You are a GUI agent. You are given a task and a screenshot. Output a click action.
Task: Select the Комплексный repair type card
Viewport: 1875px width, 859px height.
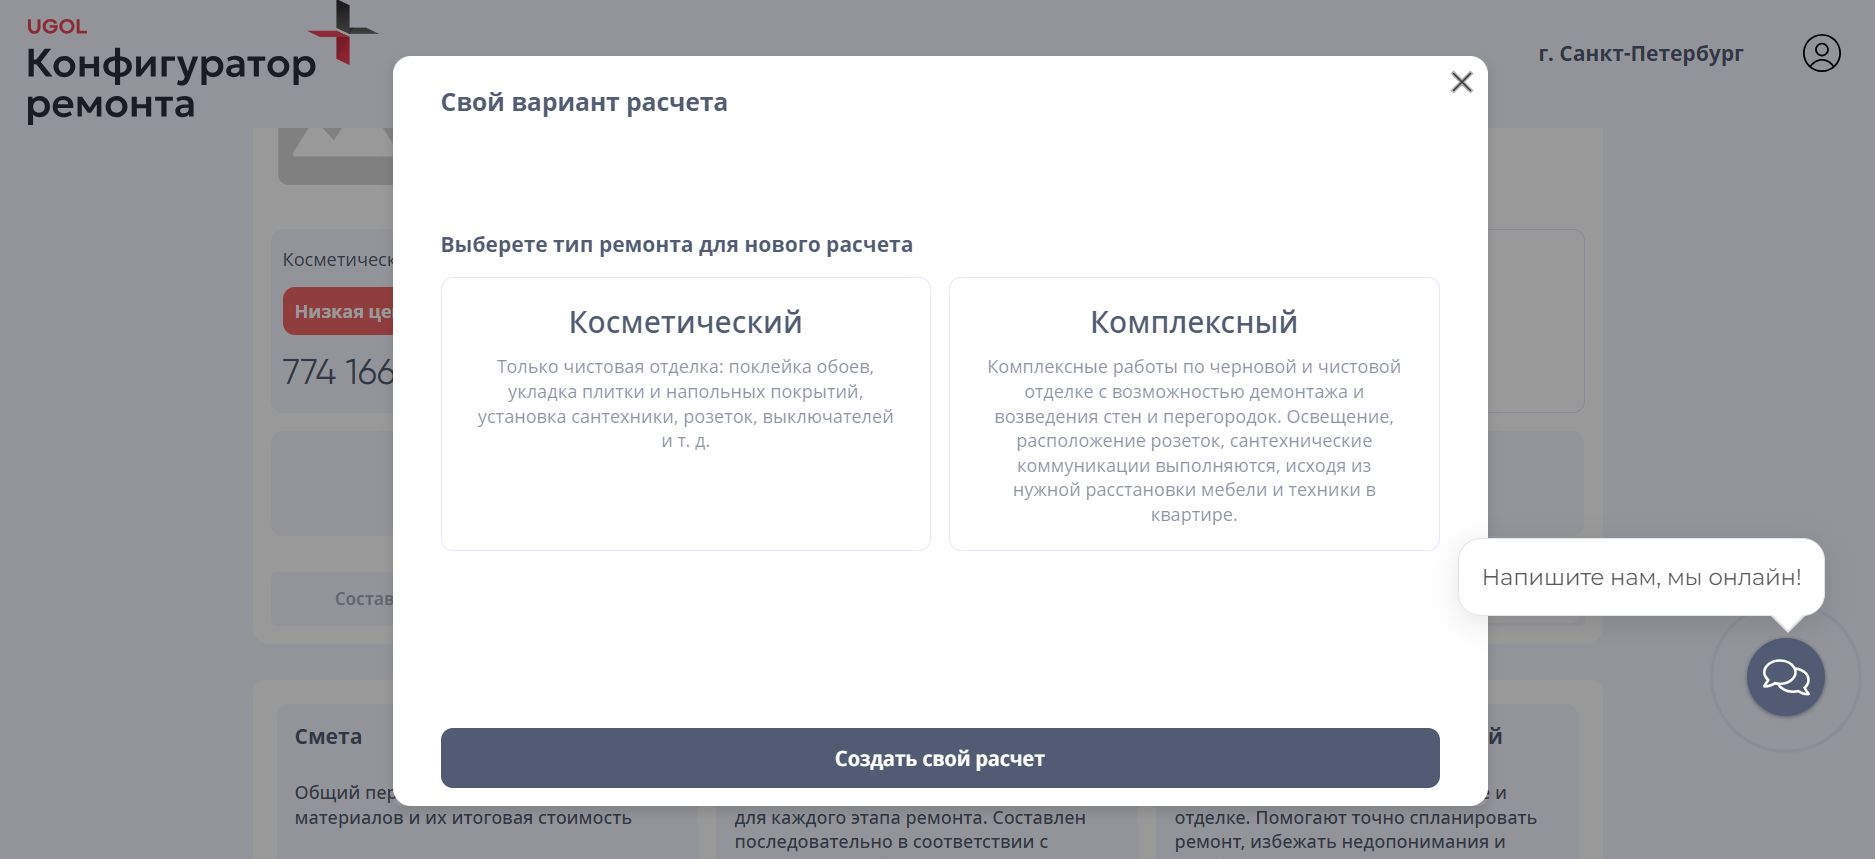click(1194, 414)
